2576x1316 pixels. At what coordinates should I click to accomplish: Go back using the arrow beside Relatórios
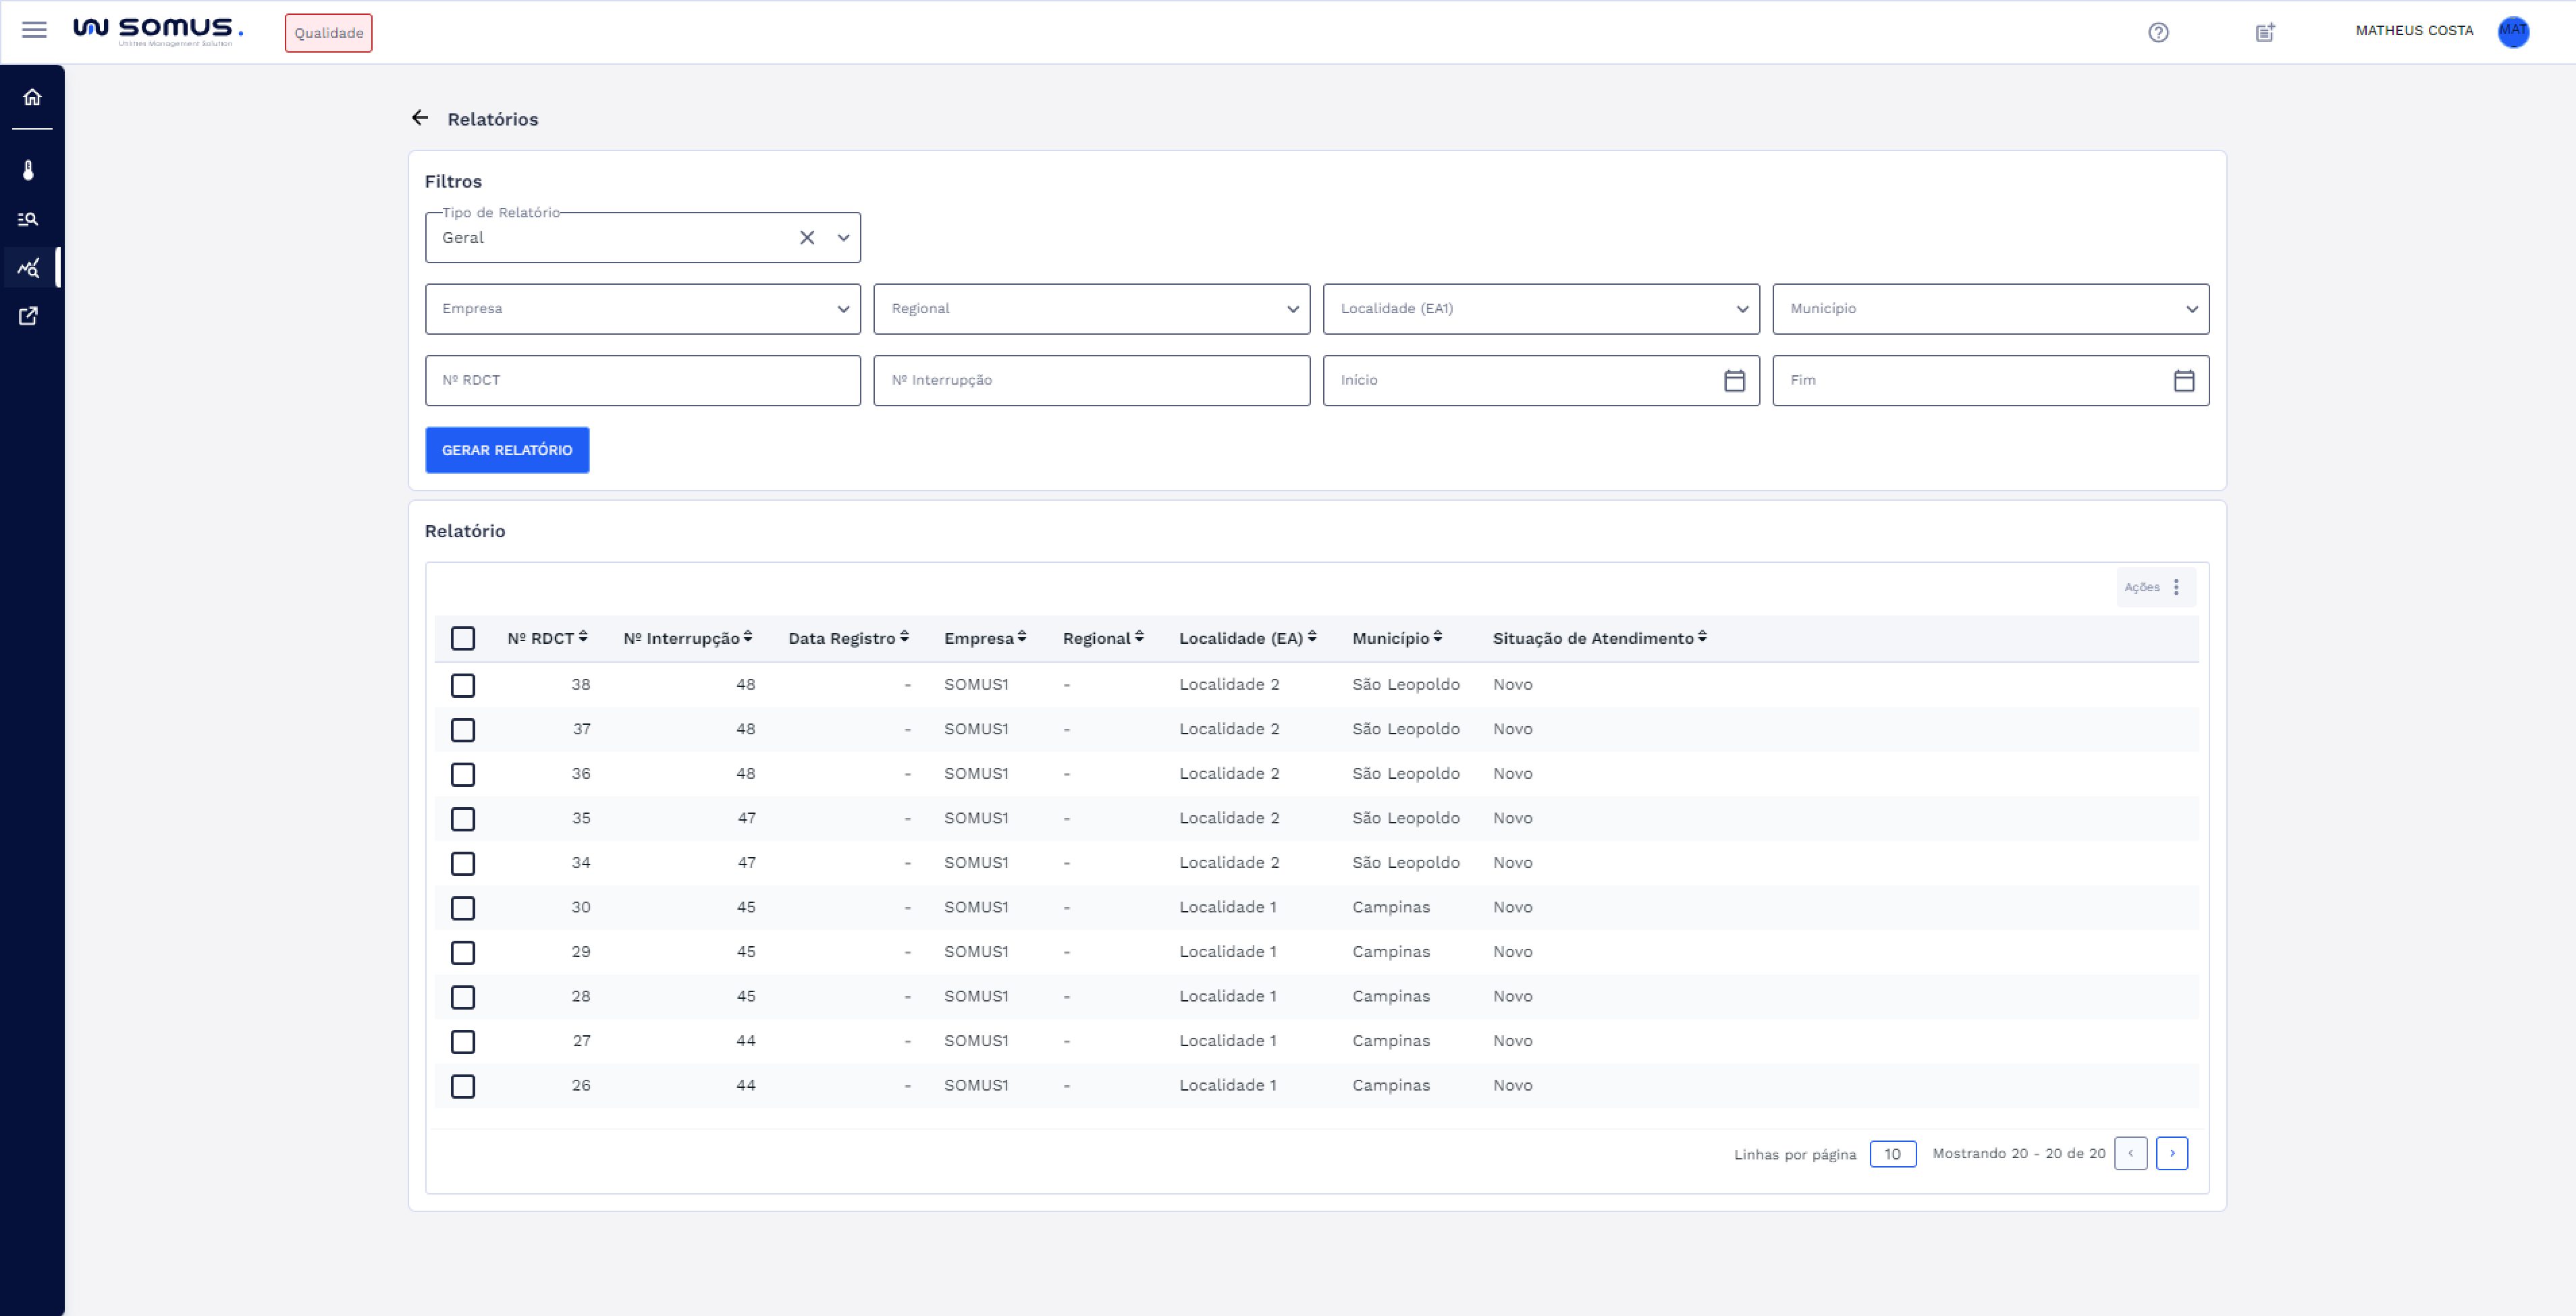coord(420,118)
